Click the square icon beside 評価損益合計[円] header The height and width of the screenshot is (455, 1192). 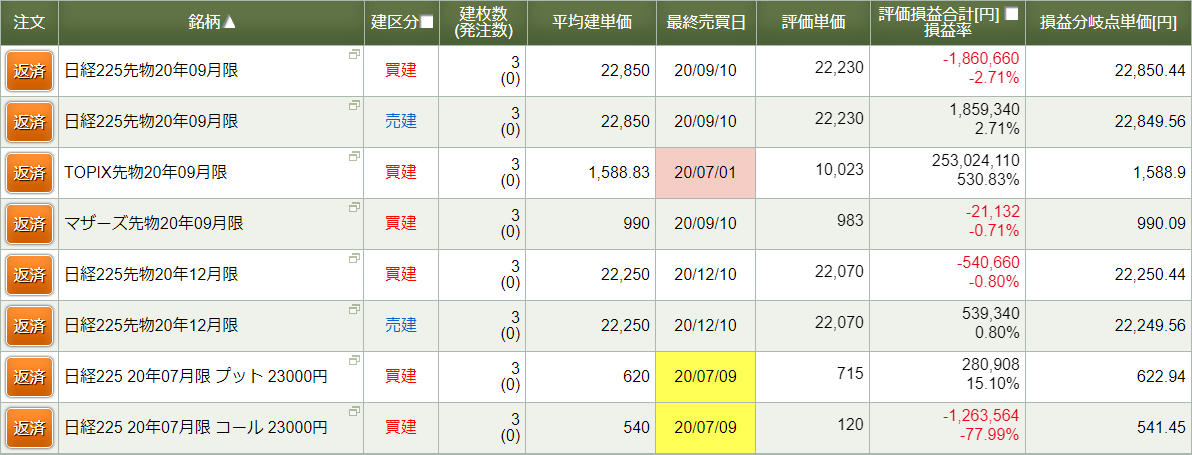(x=1011, y=14)
